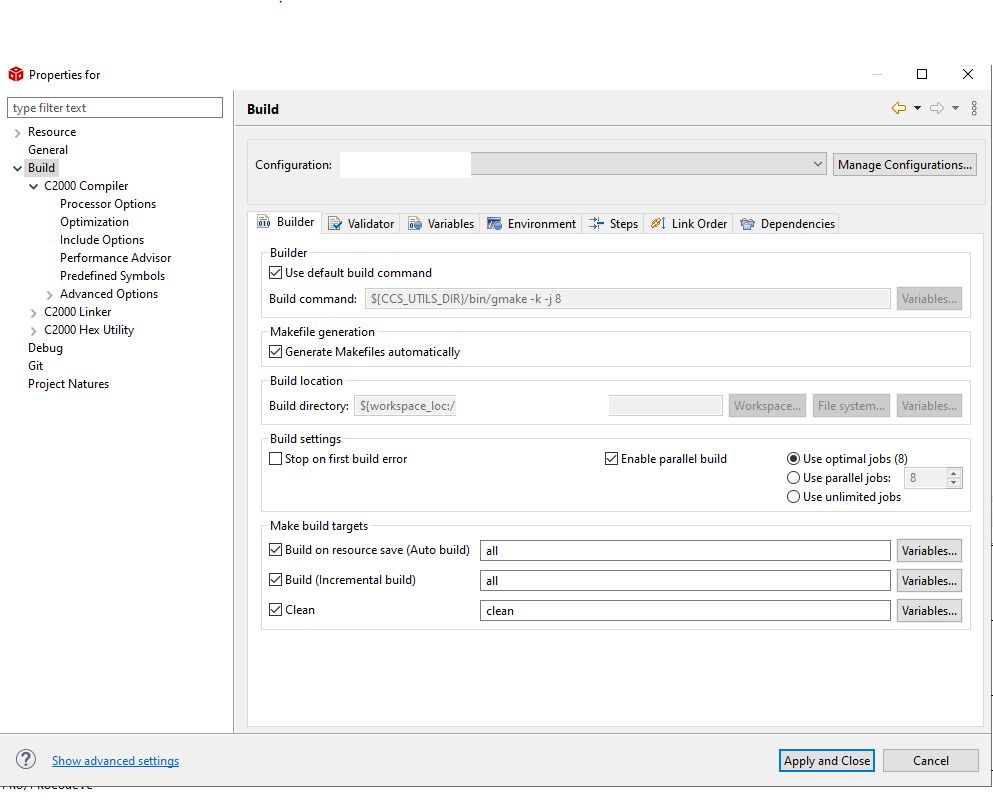This screenshot has height=806, width=993.
Task: Select Use parallel jobs radio button
Action: pyautogui.click(x=793, y=477)
